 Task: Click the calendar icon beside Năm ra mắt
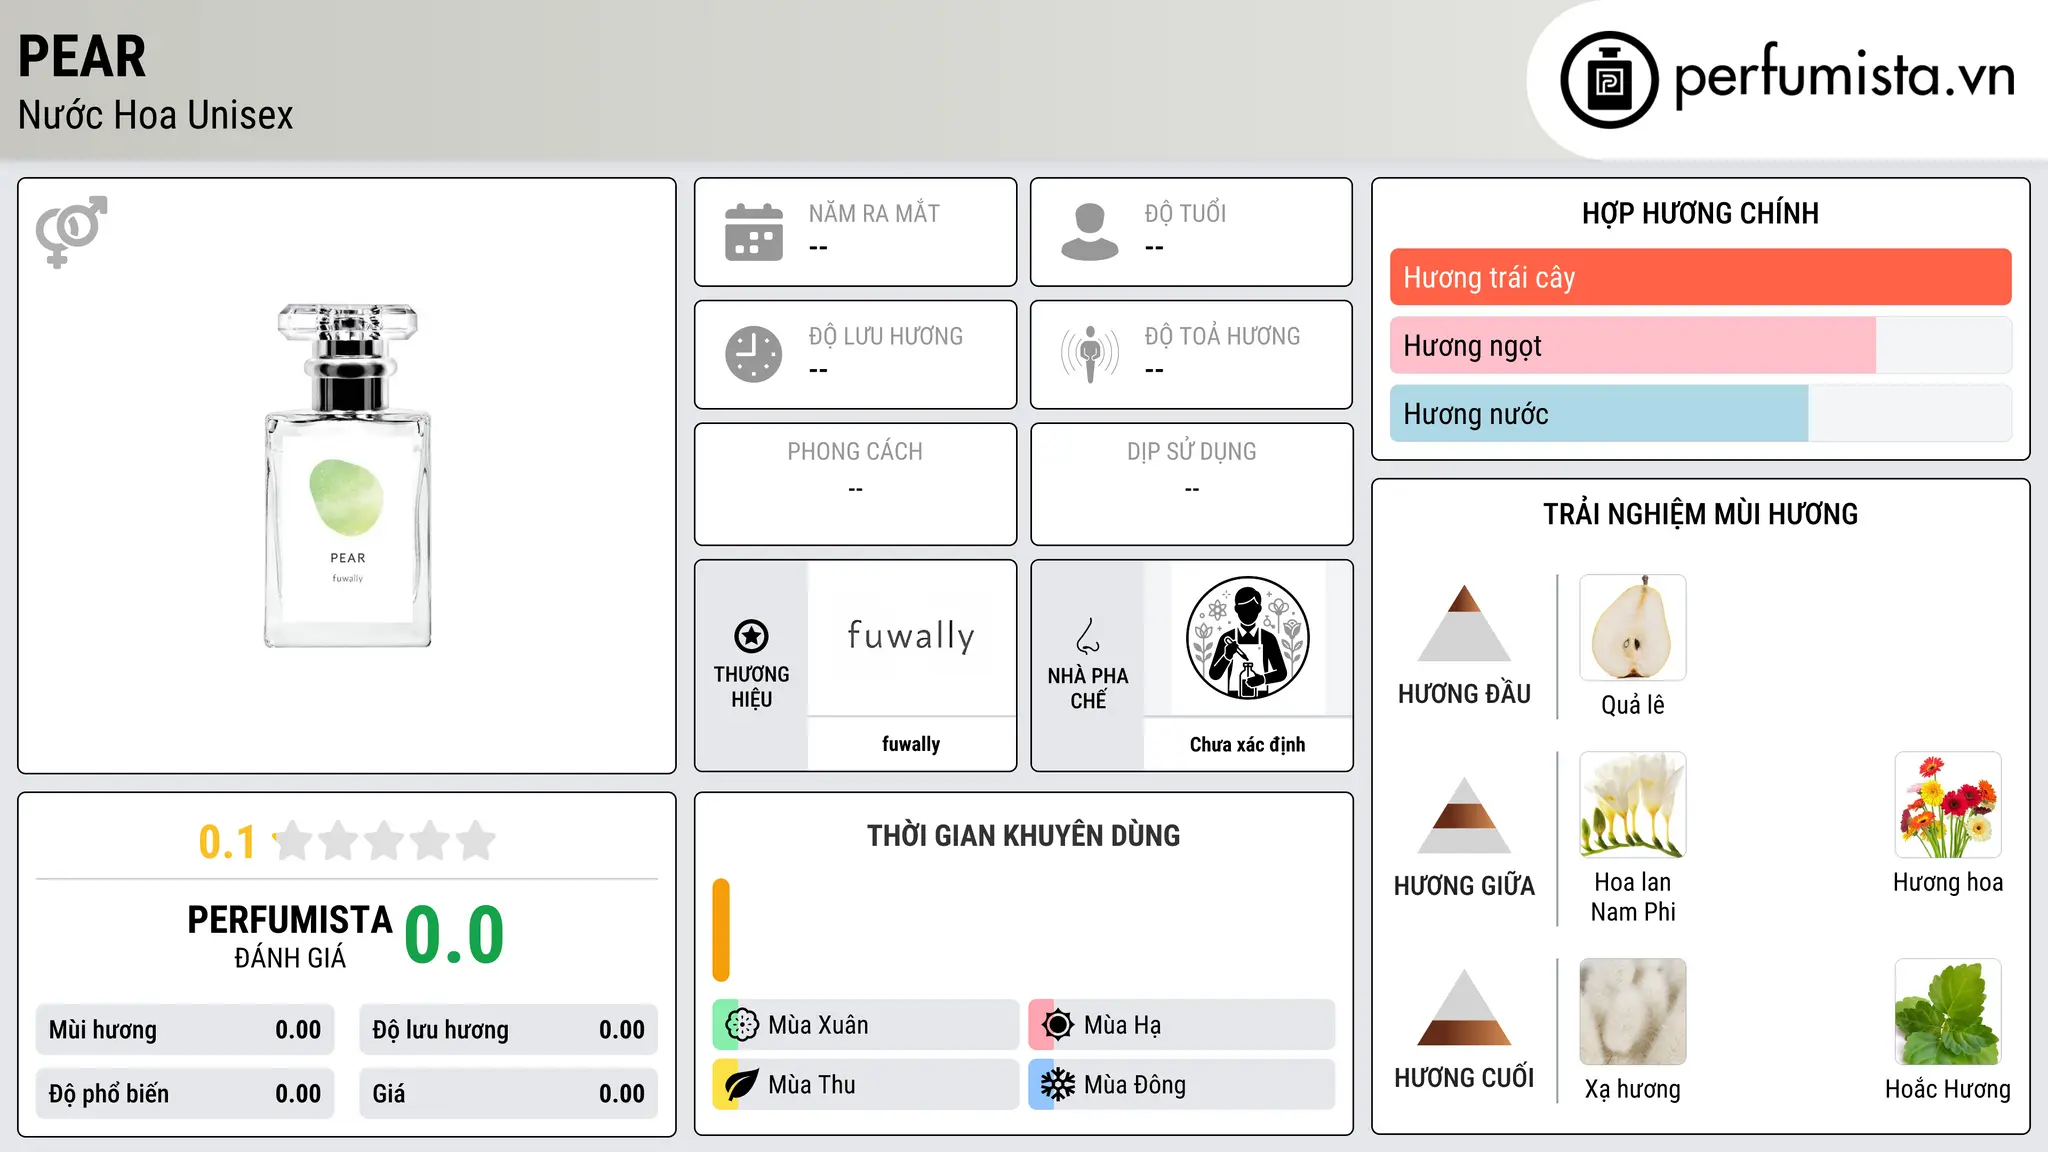pos(754,232)
